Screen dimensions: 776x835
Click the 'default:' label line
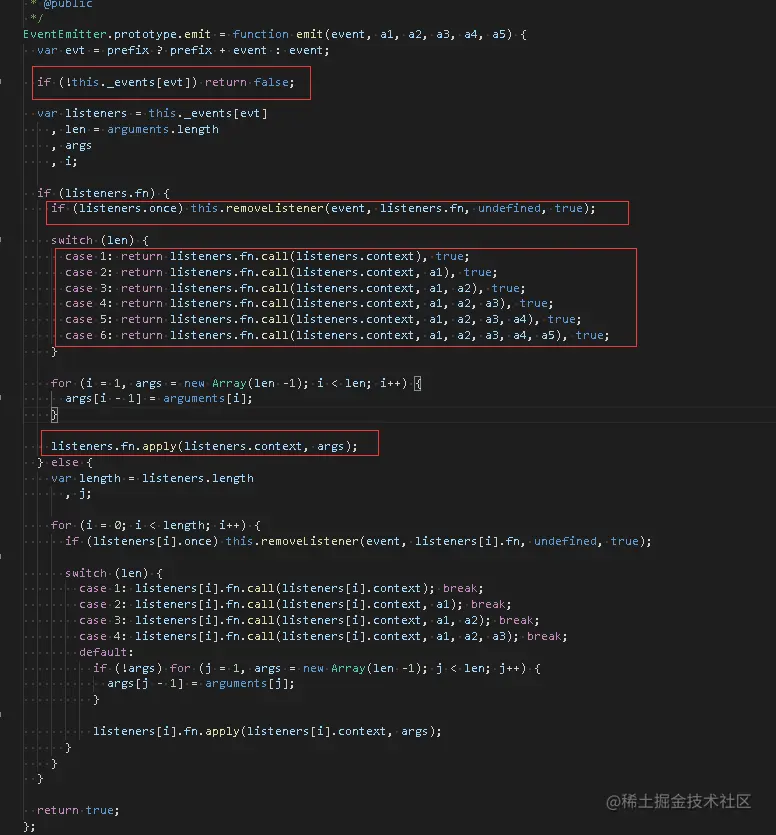coord(106,652)
